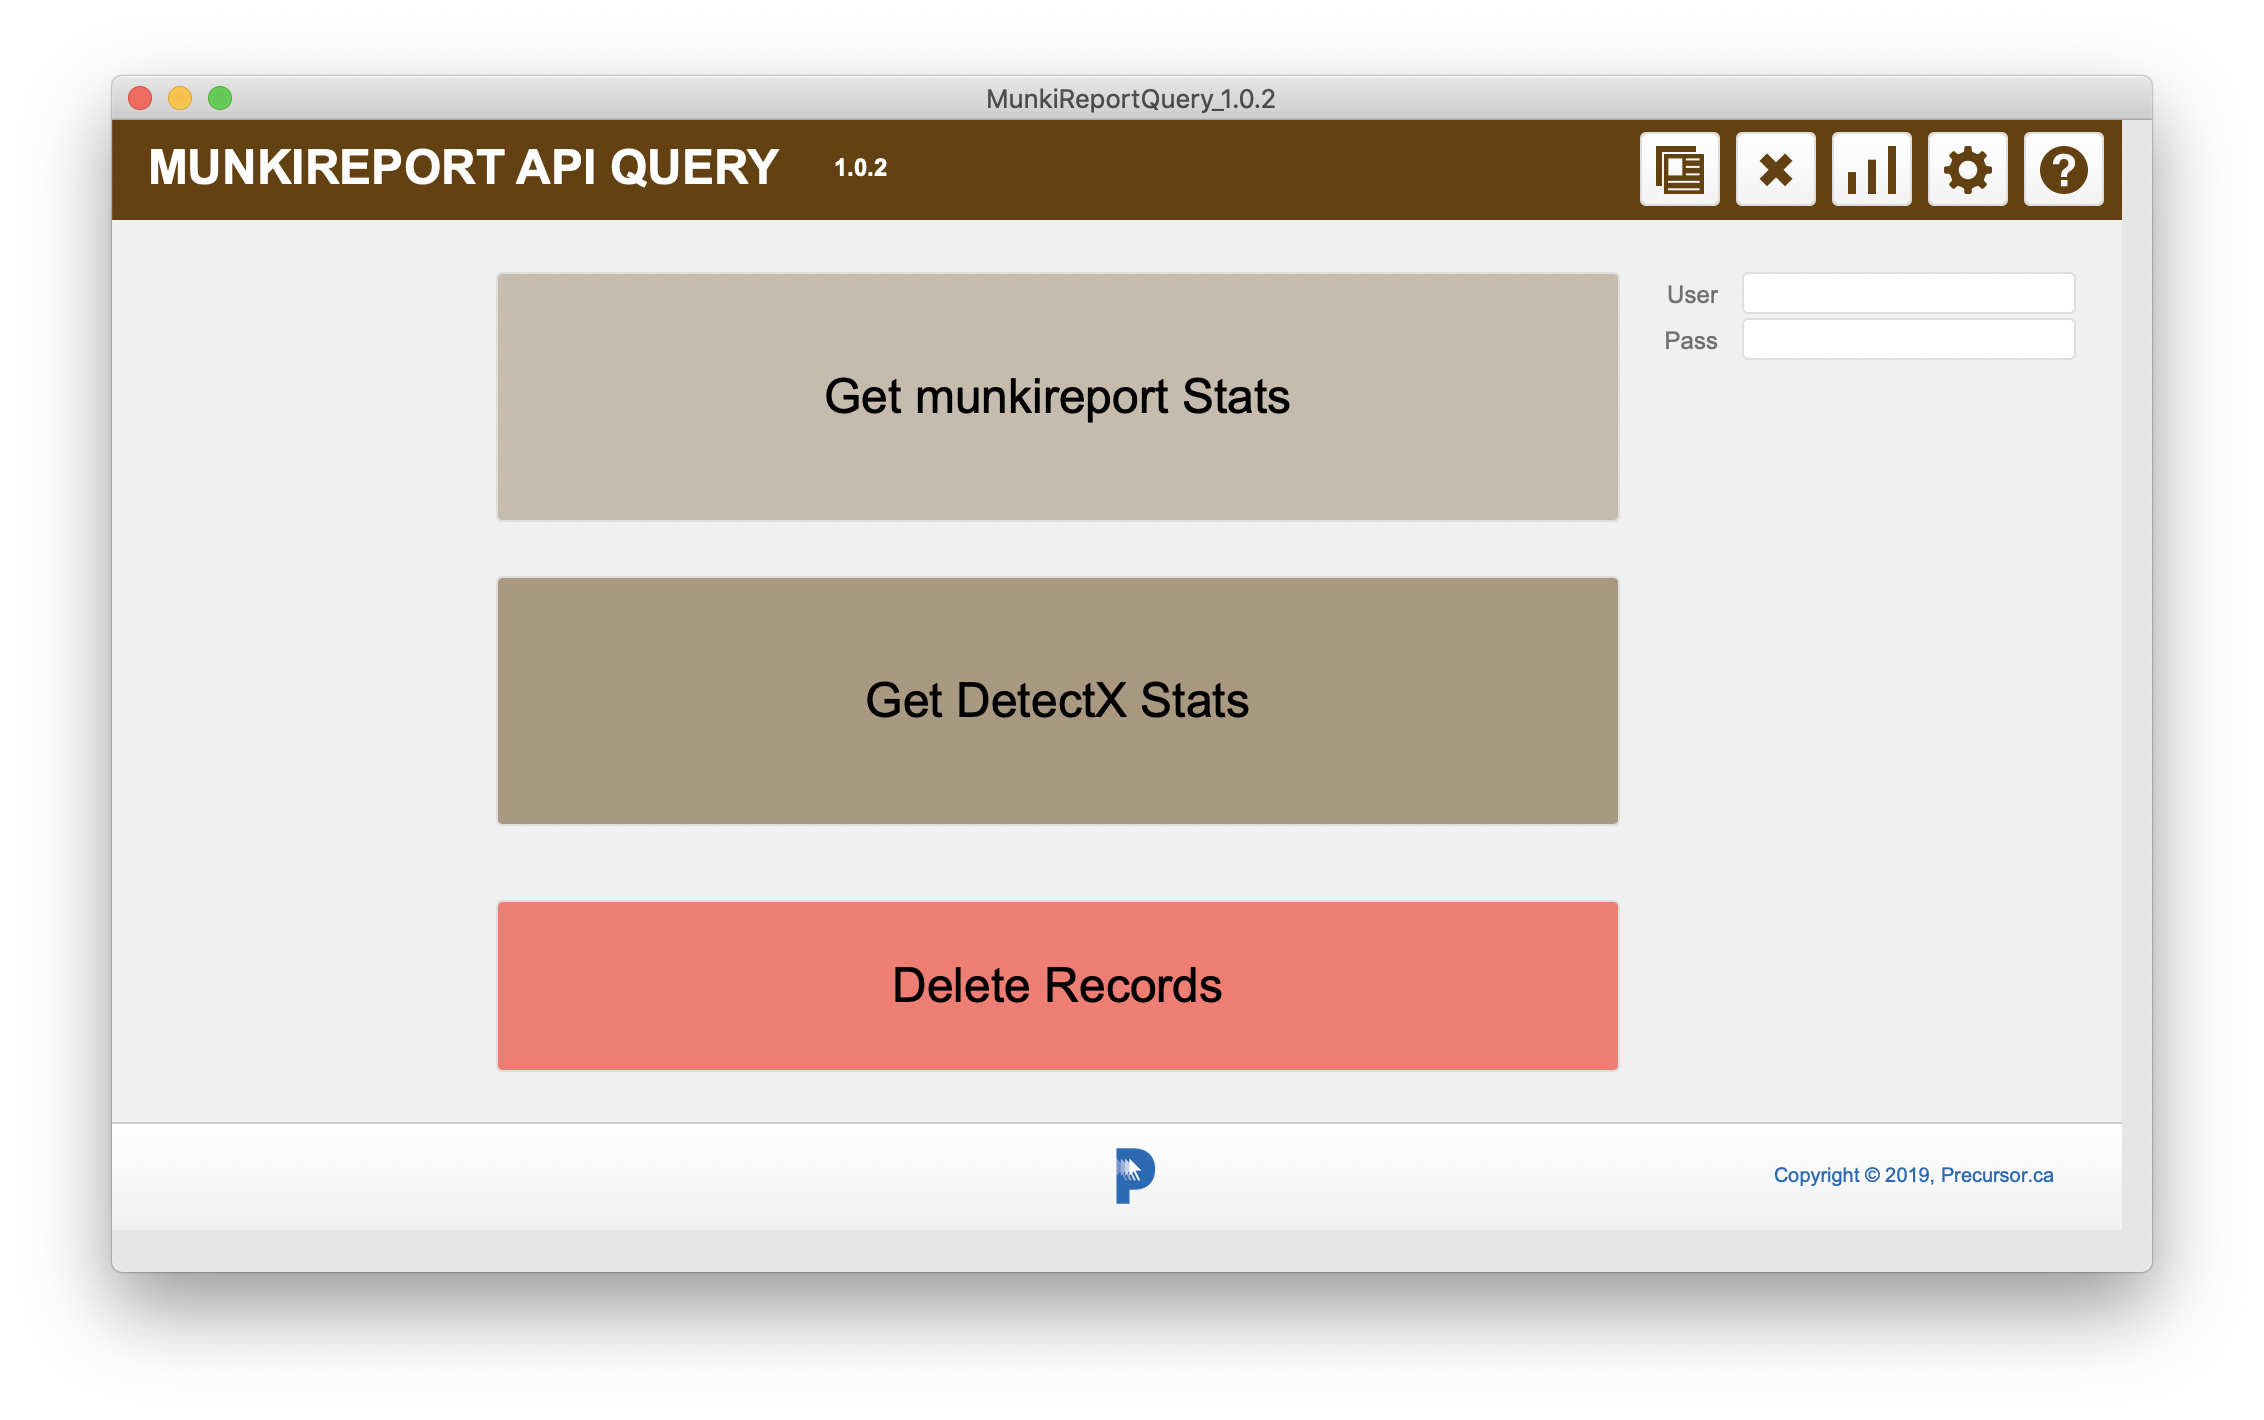Click the Precursor P logo in footer
Viewport: 2264px width, 1420px height.
1135,1175
